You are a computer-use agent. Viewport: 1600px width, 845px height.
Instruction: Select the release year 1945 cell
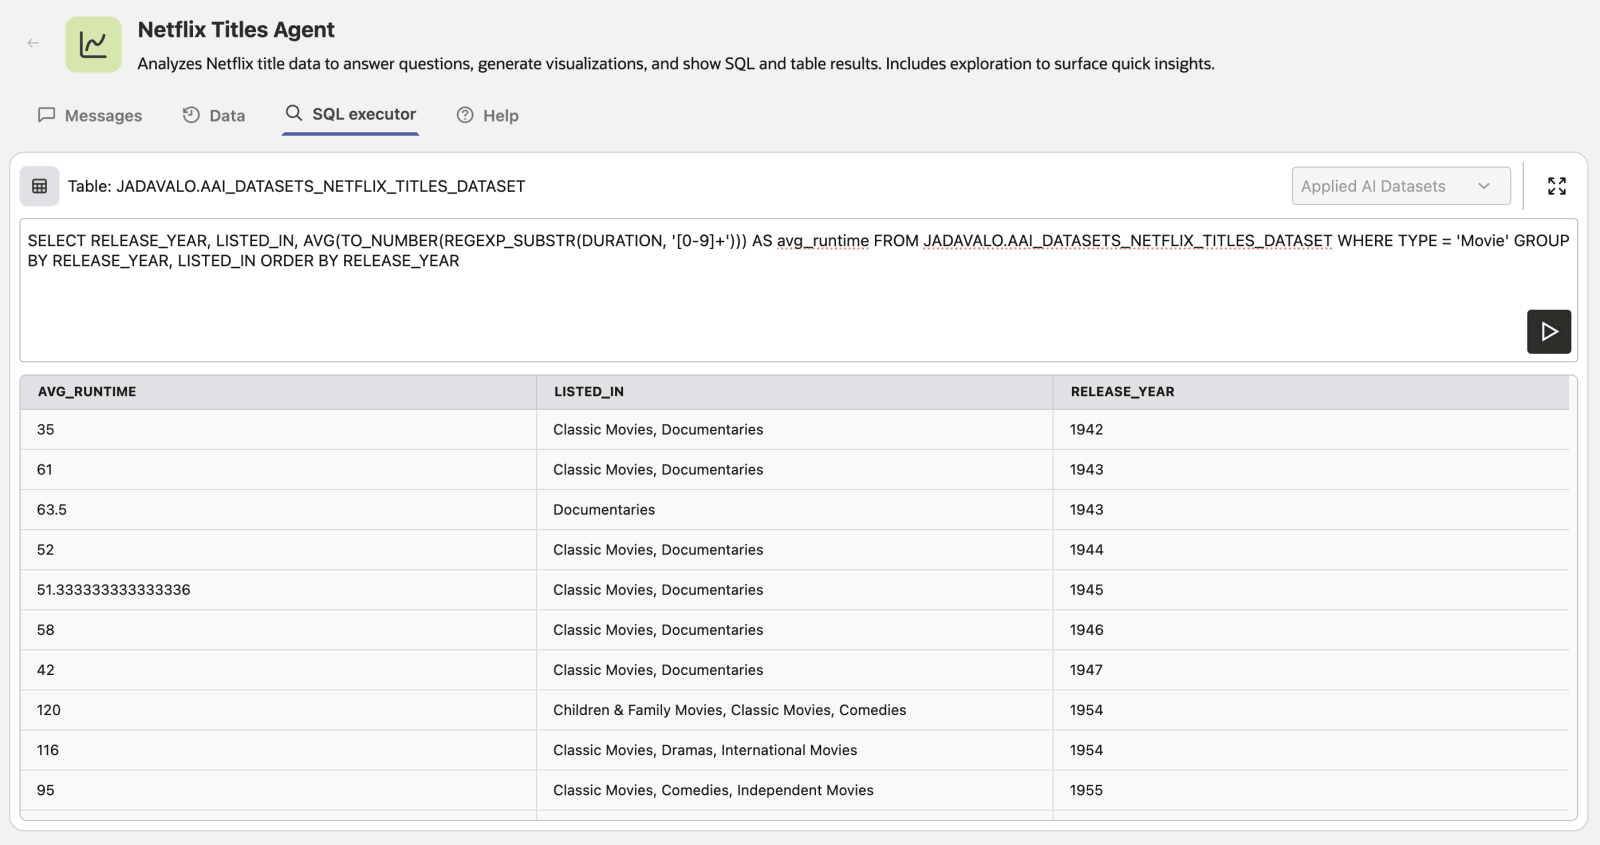pos(1311,590)
